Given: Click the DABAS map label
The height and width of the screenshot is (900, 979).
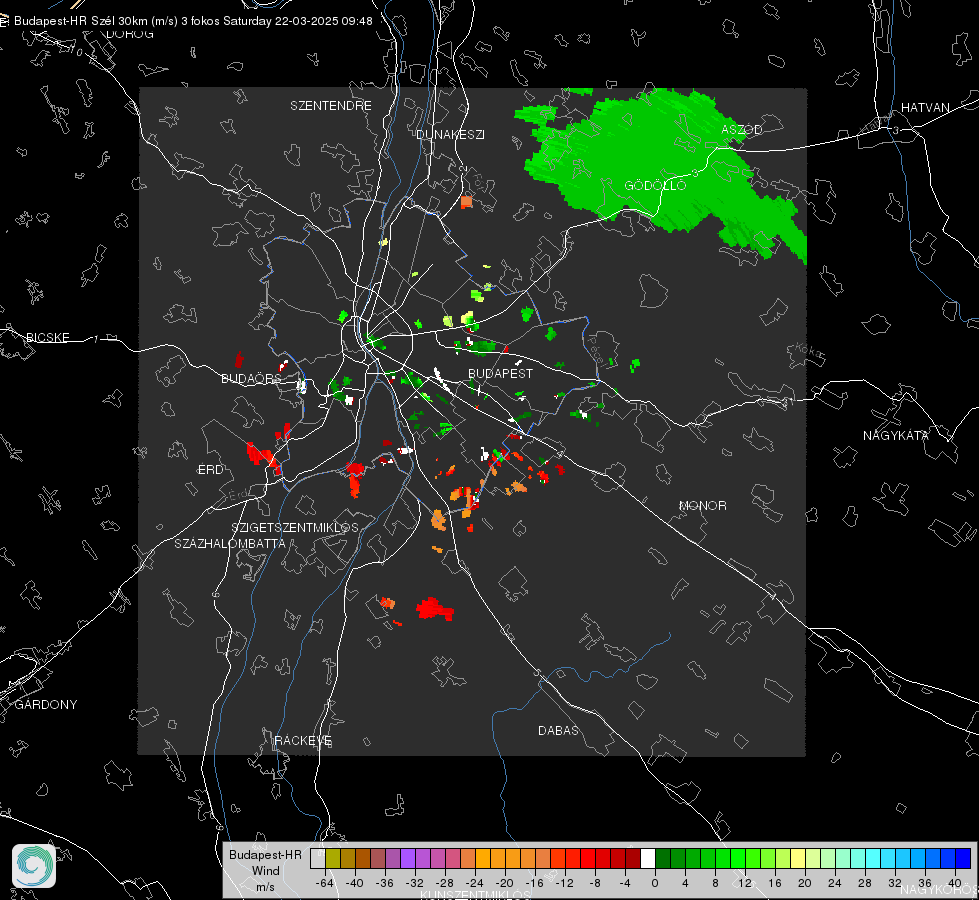Looking at the screenshot, I should coord(558,731).
